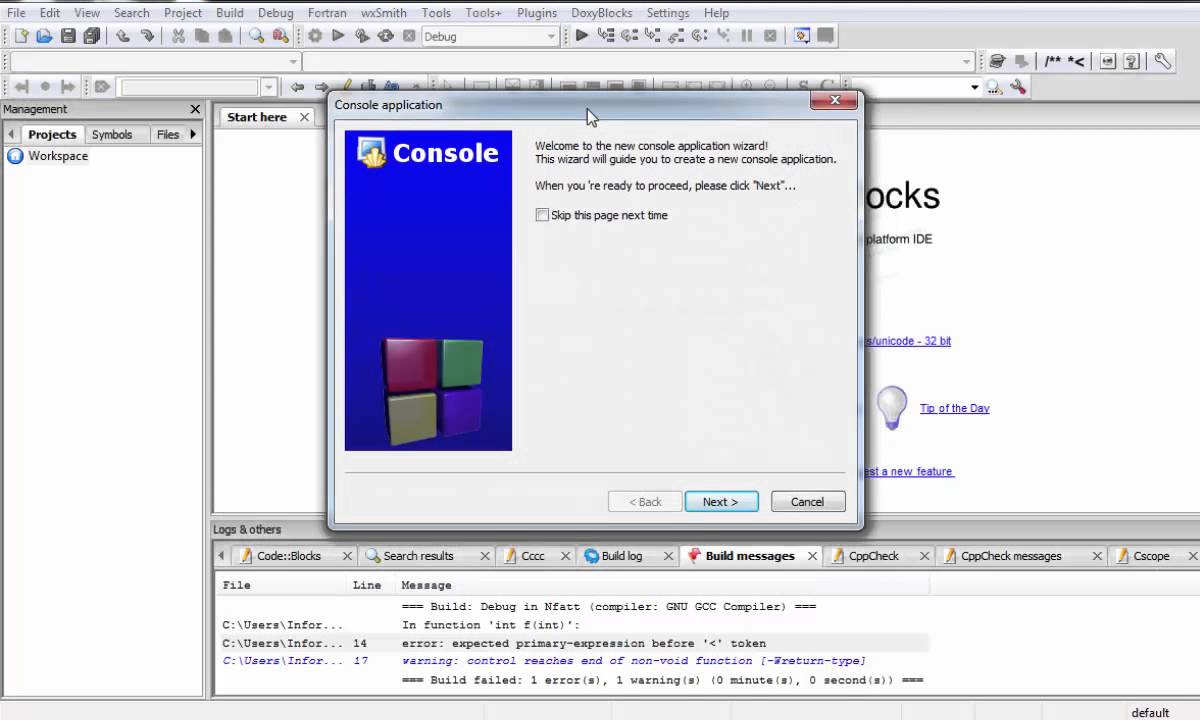Open the wxSmith menu
This screenshot has height=720, width=1200.
click(384, 13)
